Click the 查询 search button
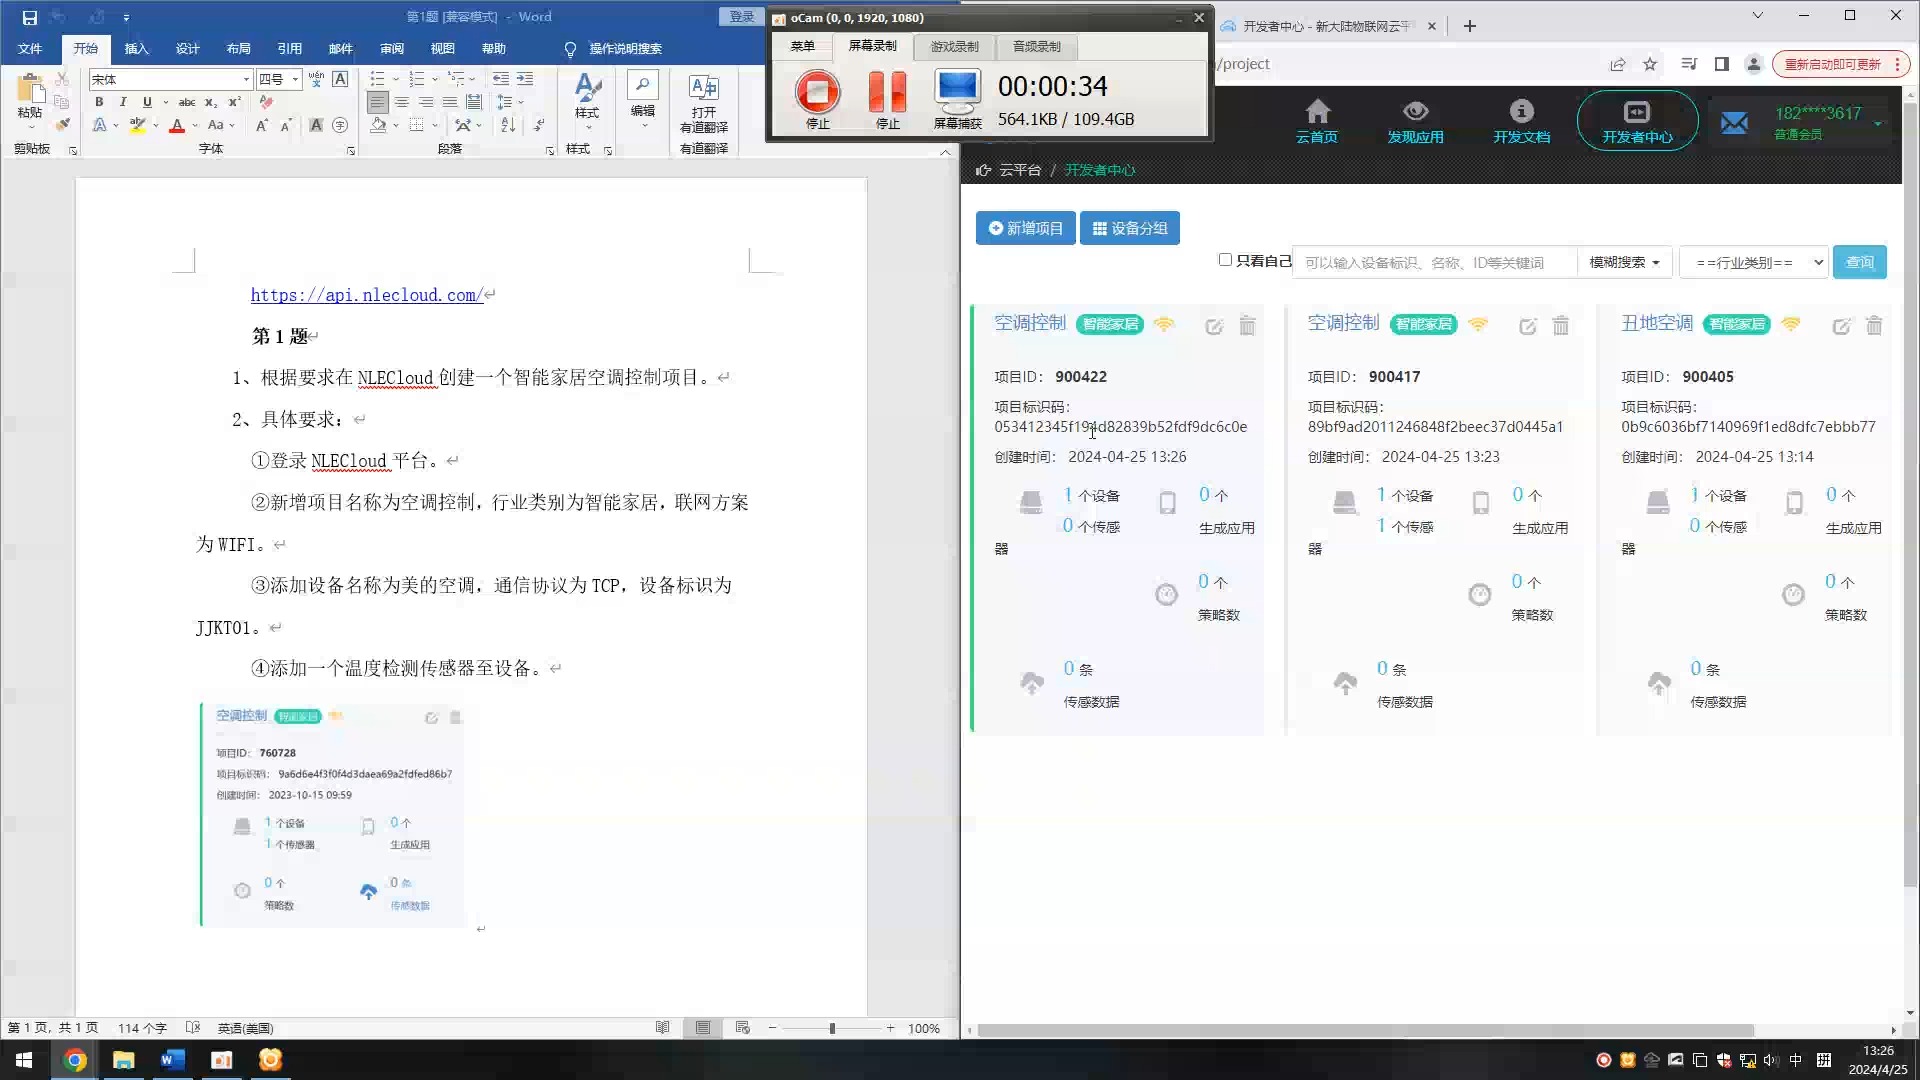The height and width of the screenshot is (1080, 1920). click(x=1860, y=262)
